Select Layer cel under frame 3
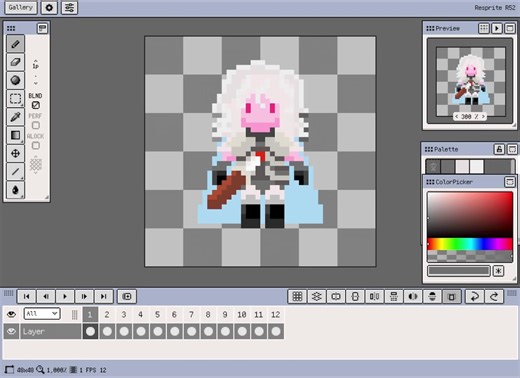520x378 pixels. pyautogui.click(x=124, y=331)
